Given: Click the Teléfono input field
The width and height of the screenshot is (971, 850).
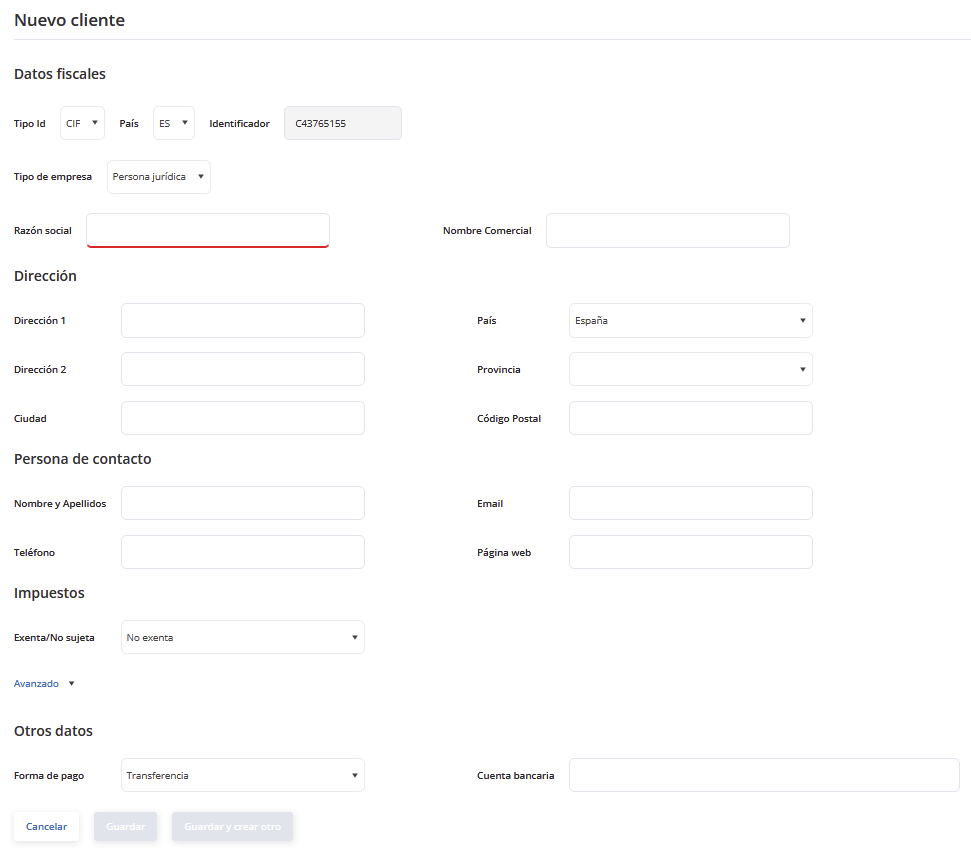Looking at the screenshot, I should pyautogui.click(x=243, y=552).
